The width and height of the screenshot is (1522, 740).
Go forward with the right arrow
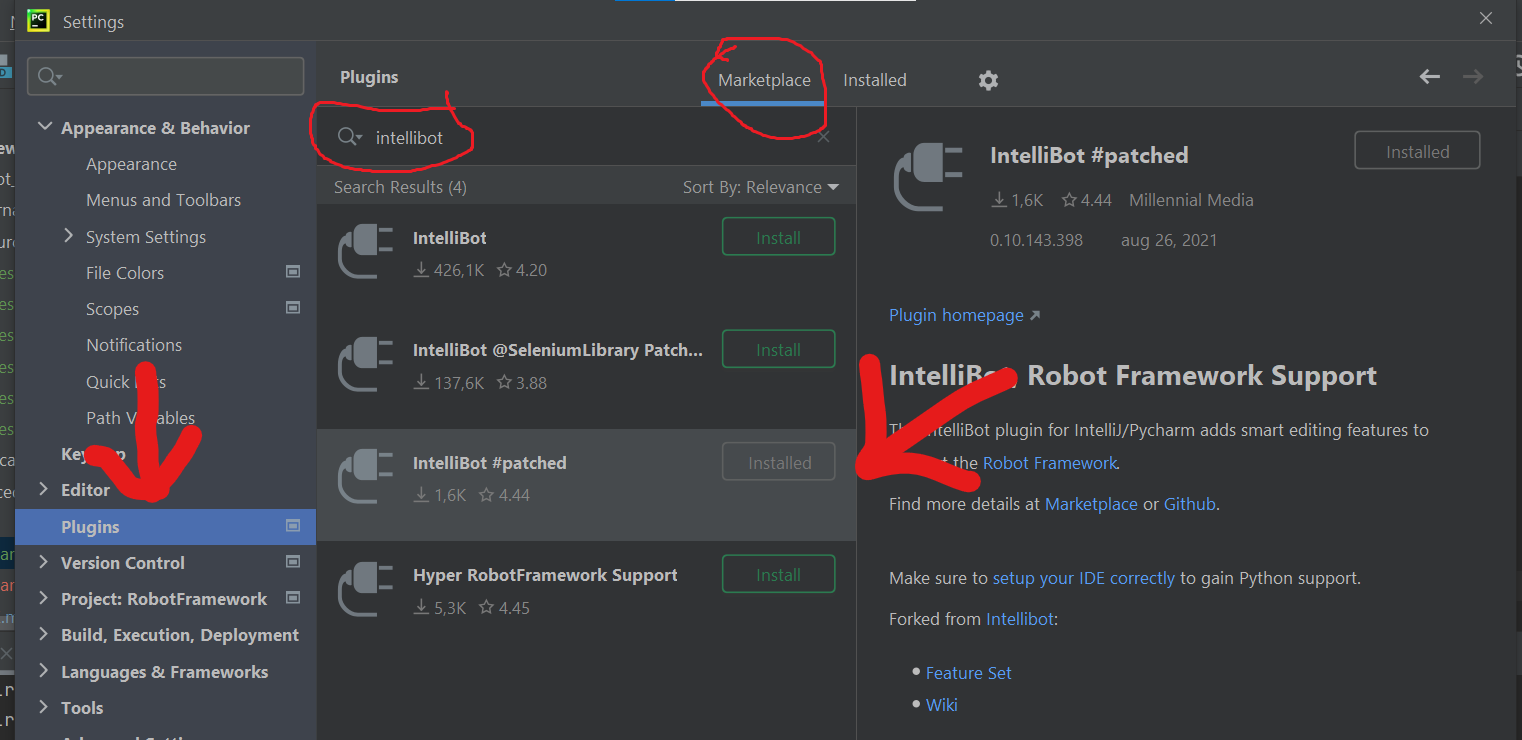[x=1473, y=77]
